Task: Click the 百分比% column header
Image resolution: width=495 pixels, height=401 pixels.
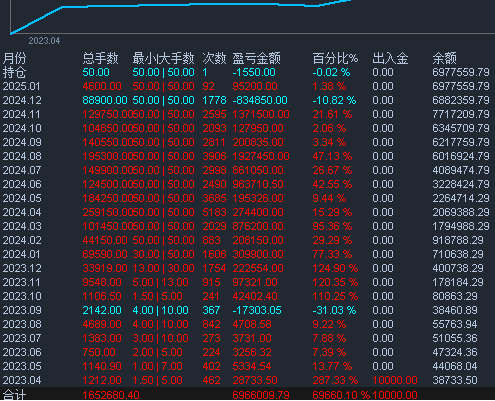Action: click(x=335, y=58)
